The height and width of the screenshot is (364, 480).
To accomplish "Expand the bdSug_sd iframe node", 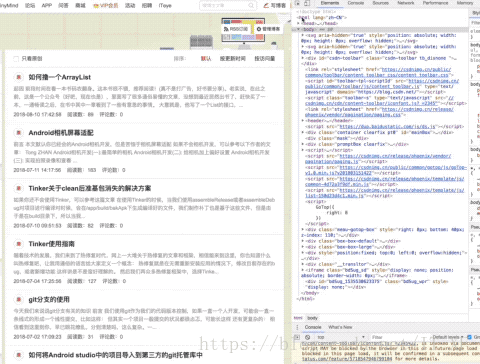I will (303, 270).
